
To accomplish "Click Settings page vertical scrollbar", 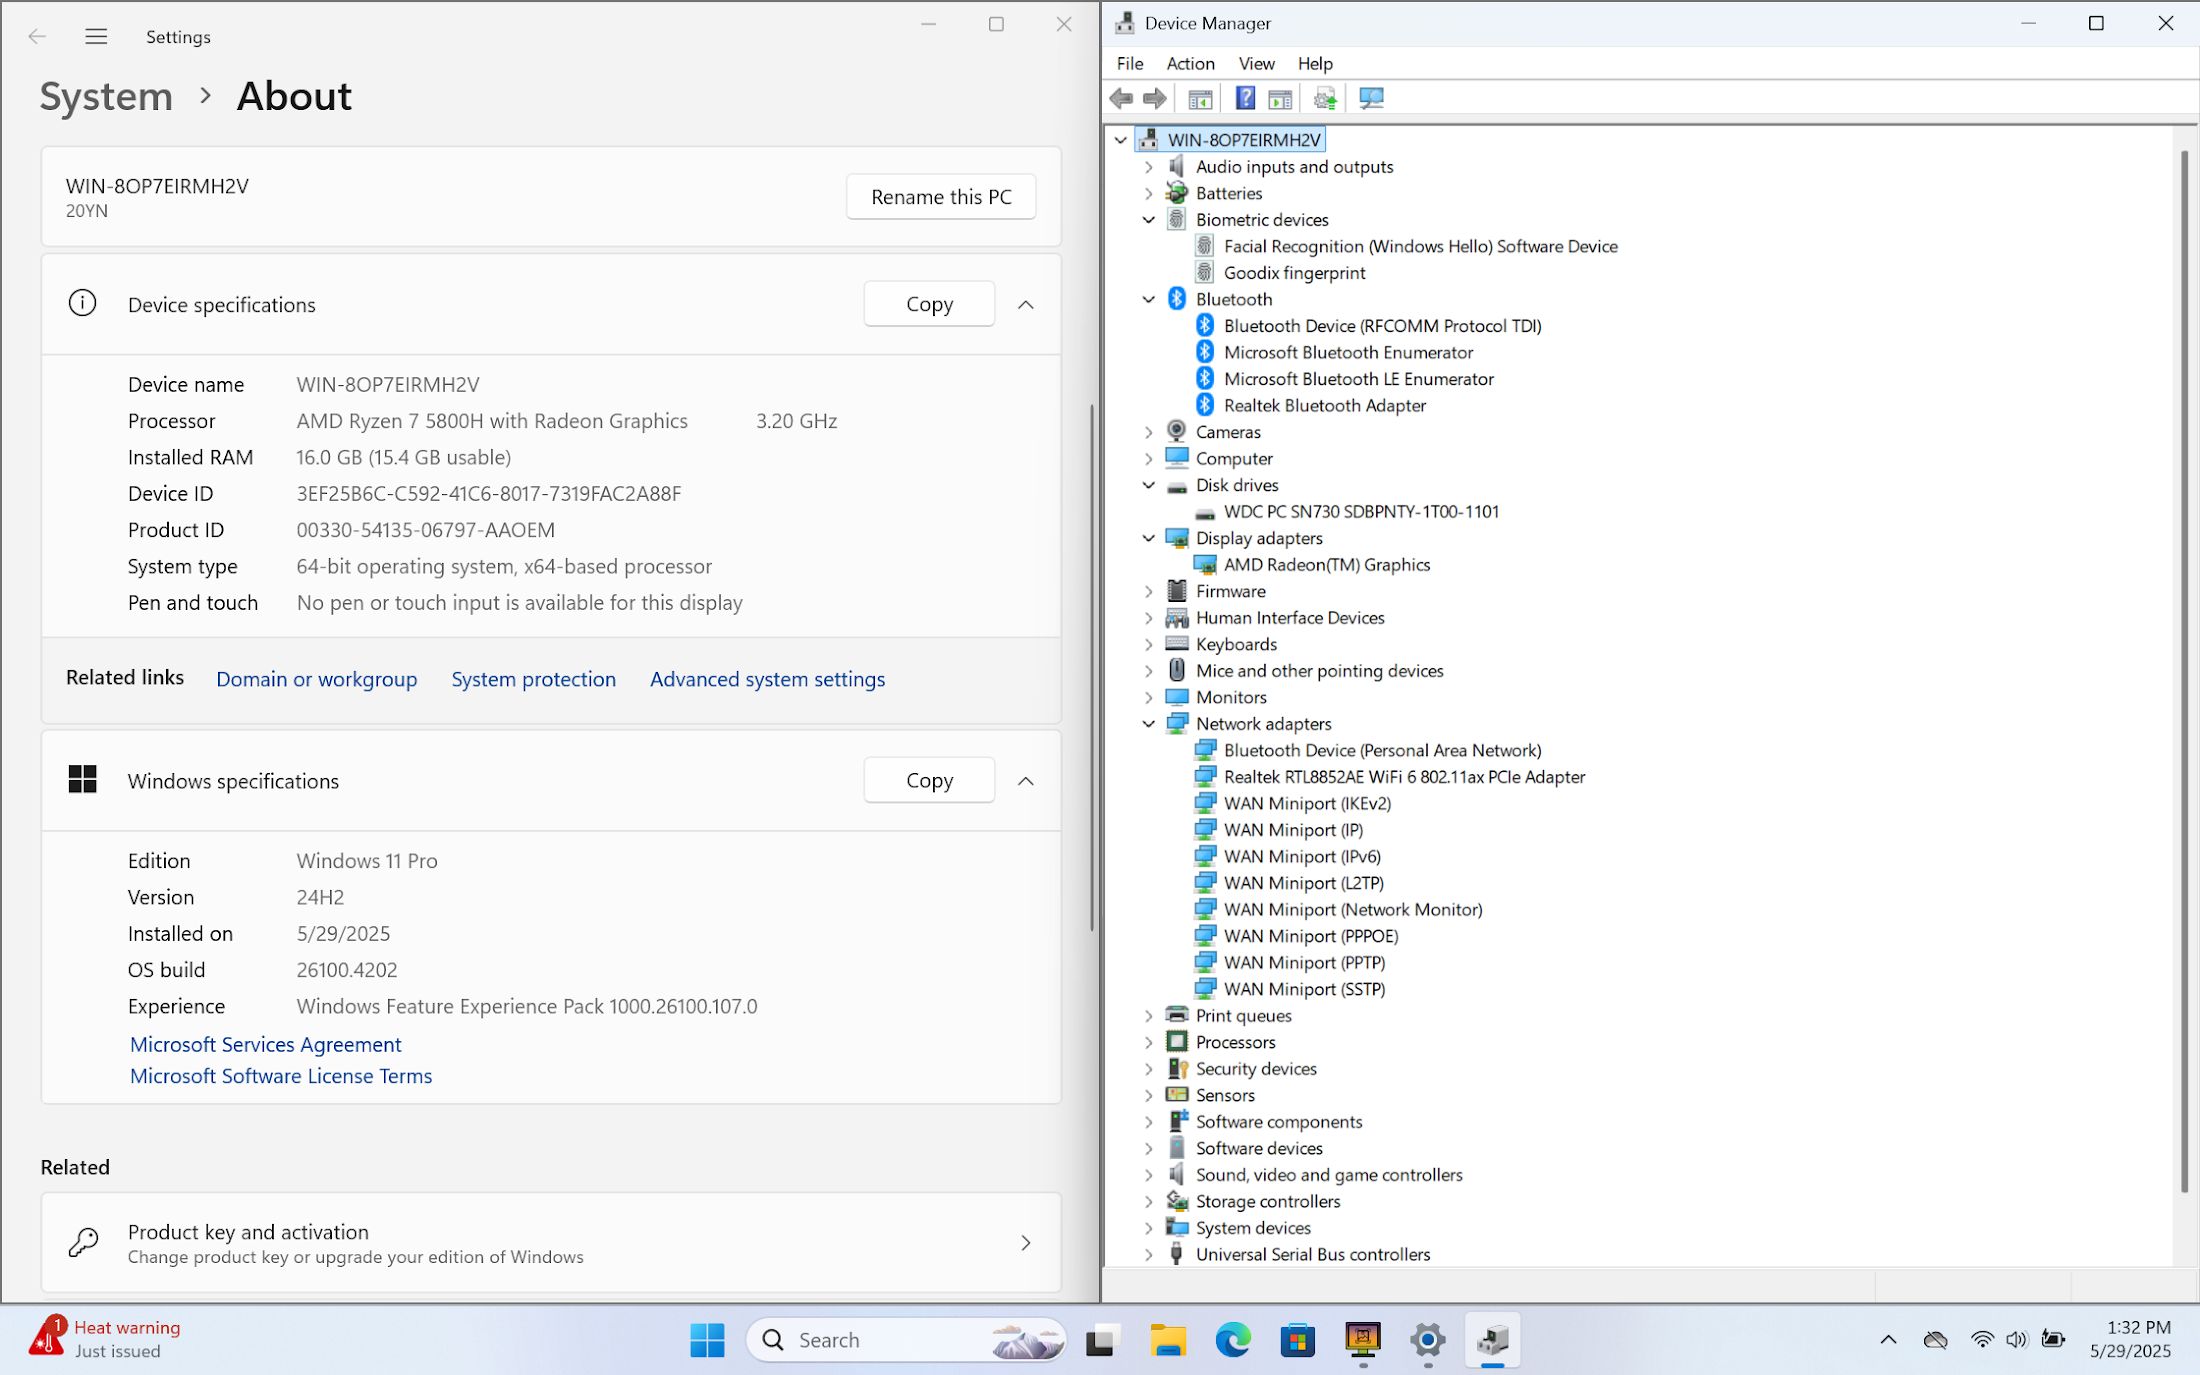I will click(1091, 668).
